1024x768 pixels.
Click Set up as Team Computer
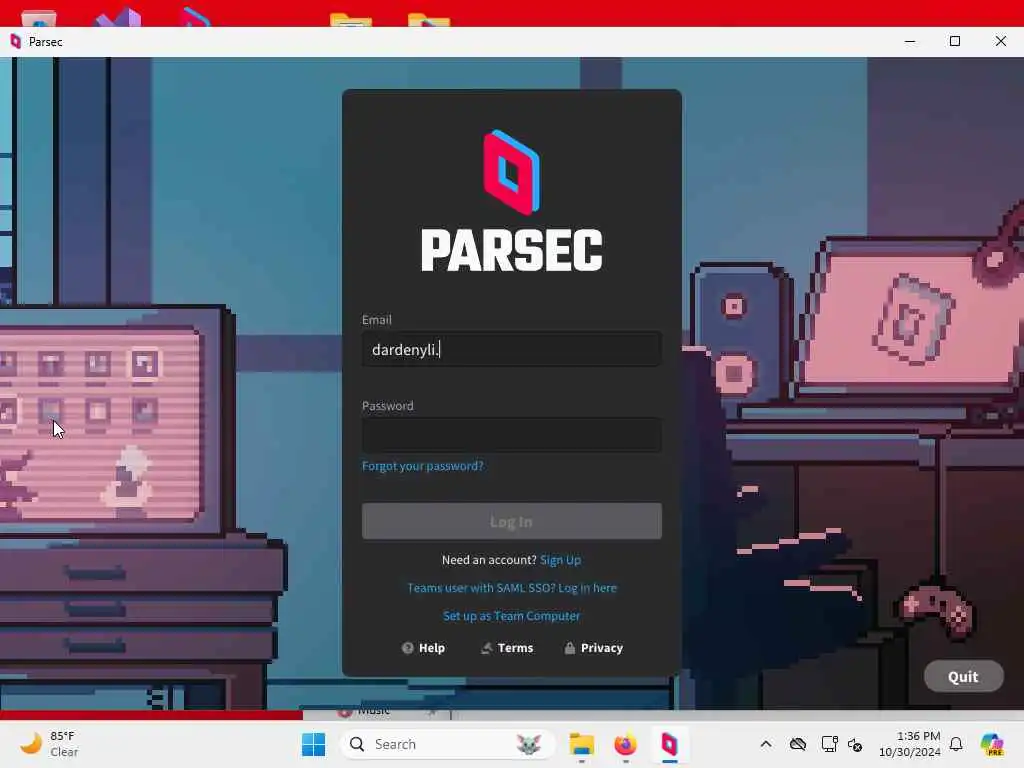click(x=511, y=616)
